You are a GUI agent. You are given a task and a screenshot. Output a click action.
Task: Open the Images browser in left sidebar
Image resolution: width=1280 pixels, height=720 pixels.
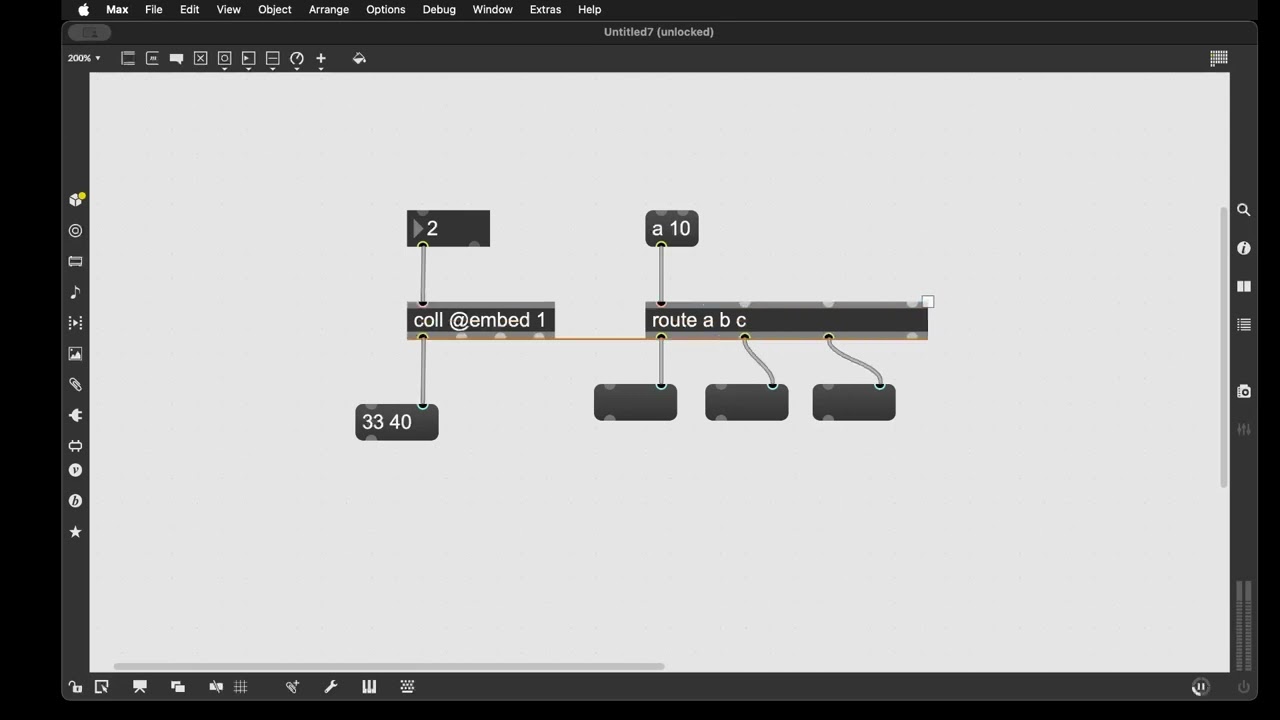(75, 354)
